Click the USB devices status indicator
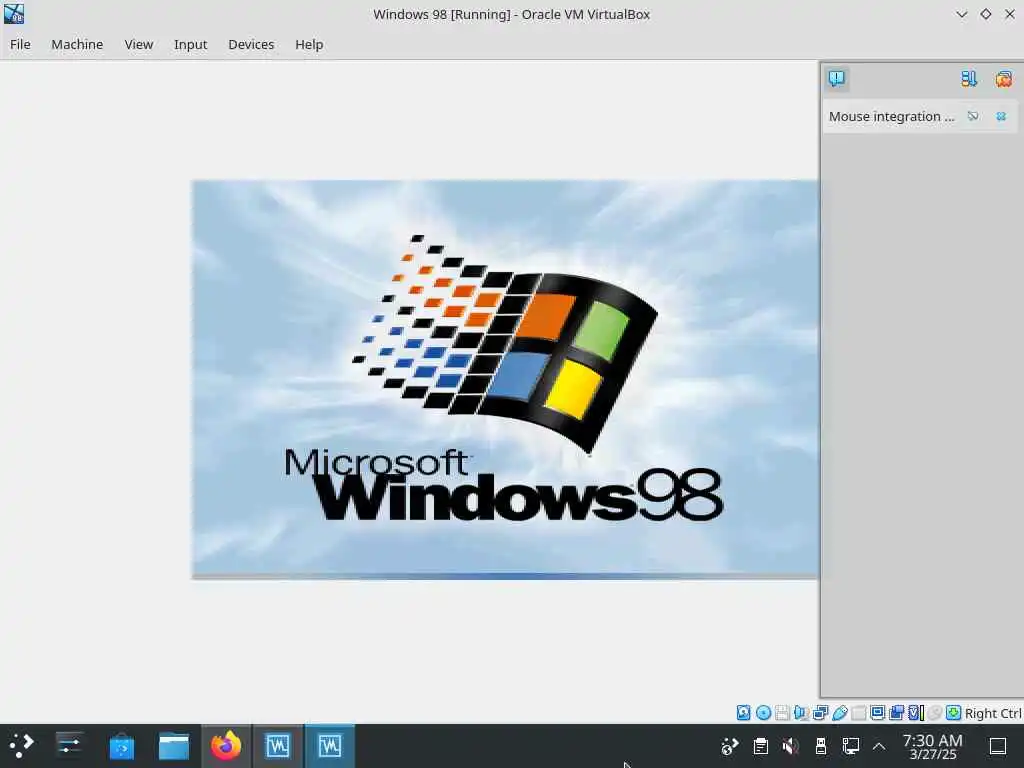The width and height of the screenshot is (1024, 768). [840, 712]
